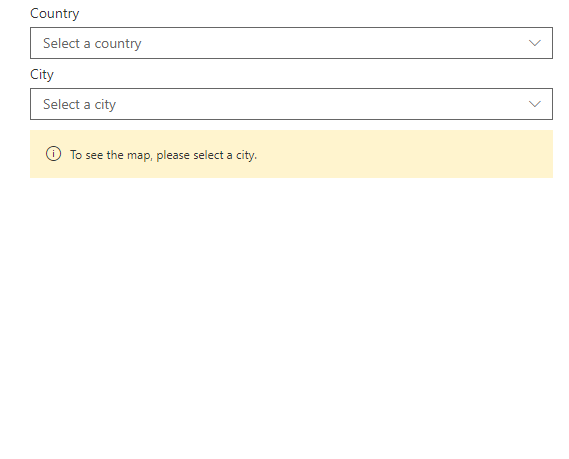Click the word 'country' in the Country placeholder

(118, 44)
